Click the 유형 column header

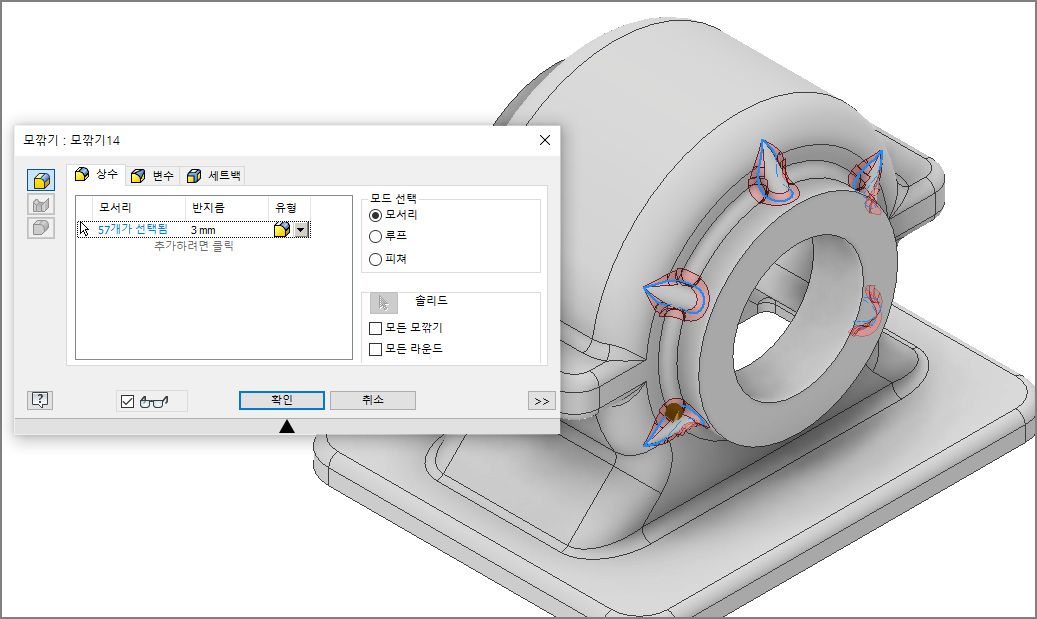[x=289, y=208]
